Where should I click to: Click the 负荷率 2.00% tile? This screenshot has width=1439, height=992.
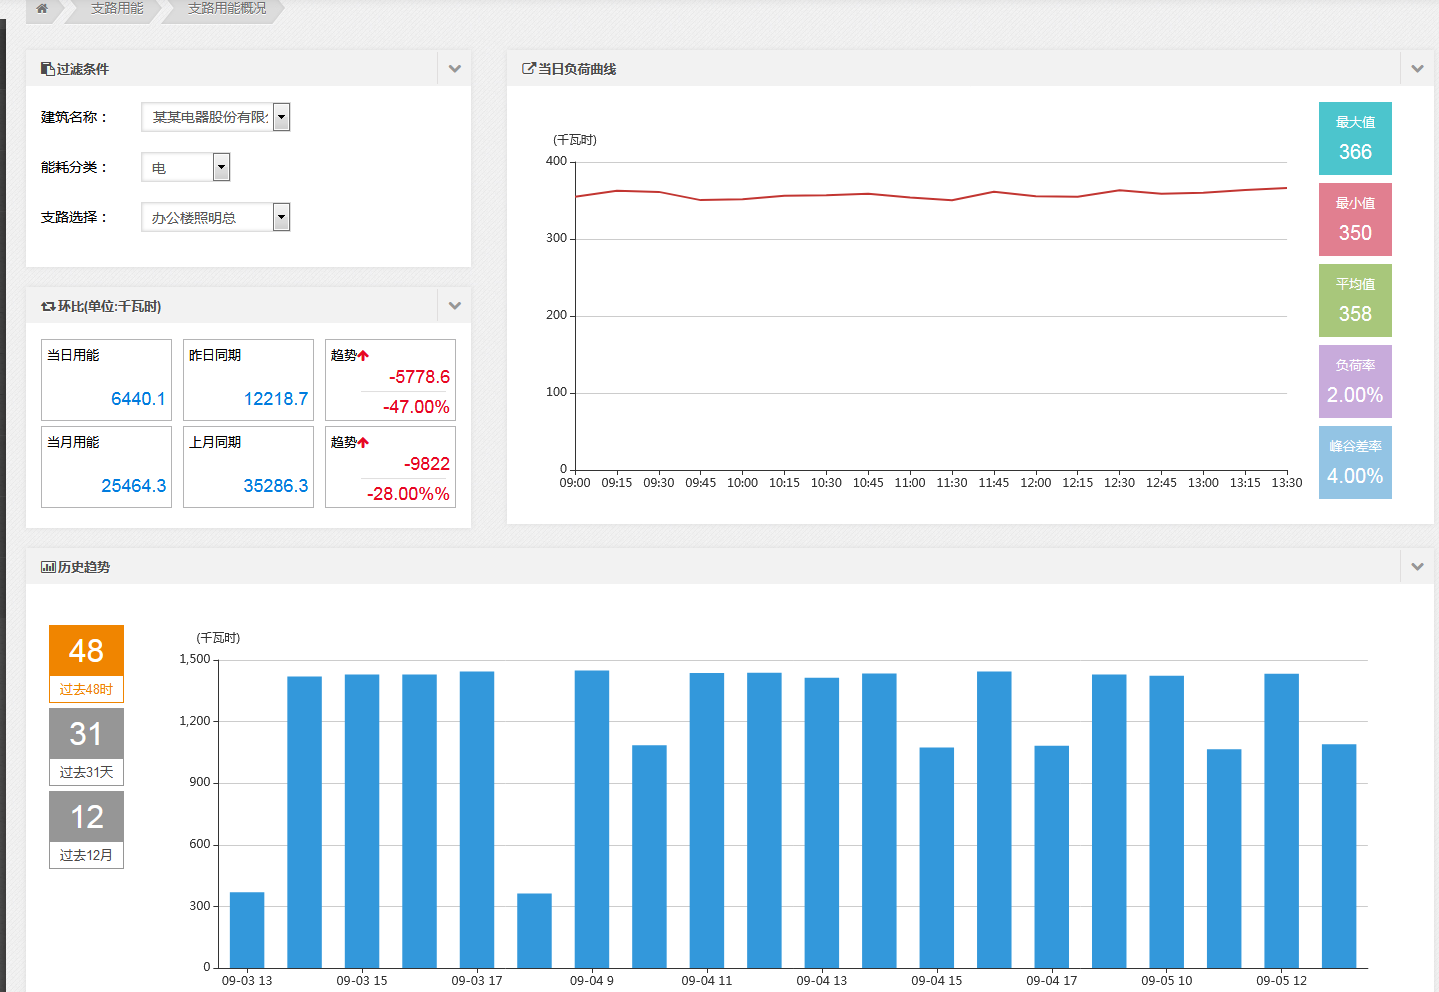tap(1355, 381)
